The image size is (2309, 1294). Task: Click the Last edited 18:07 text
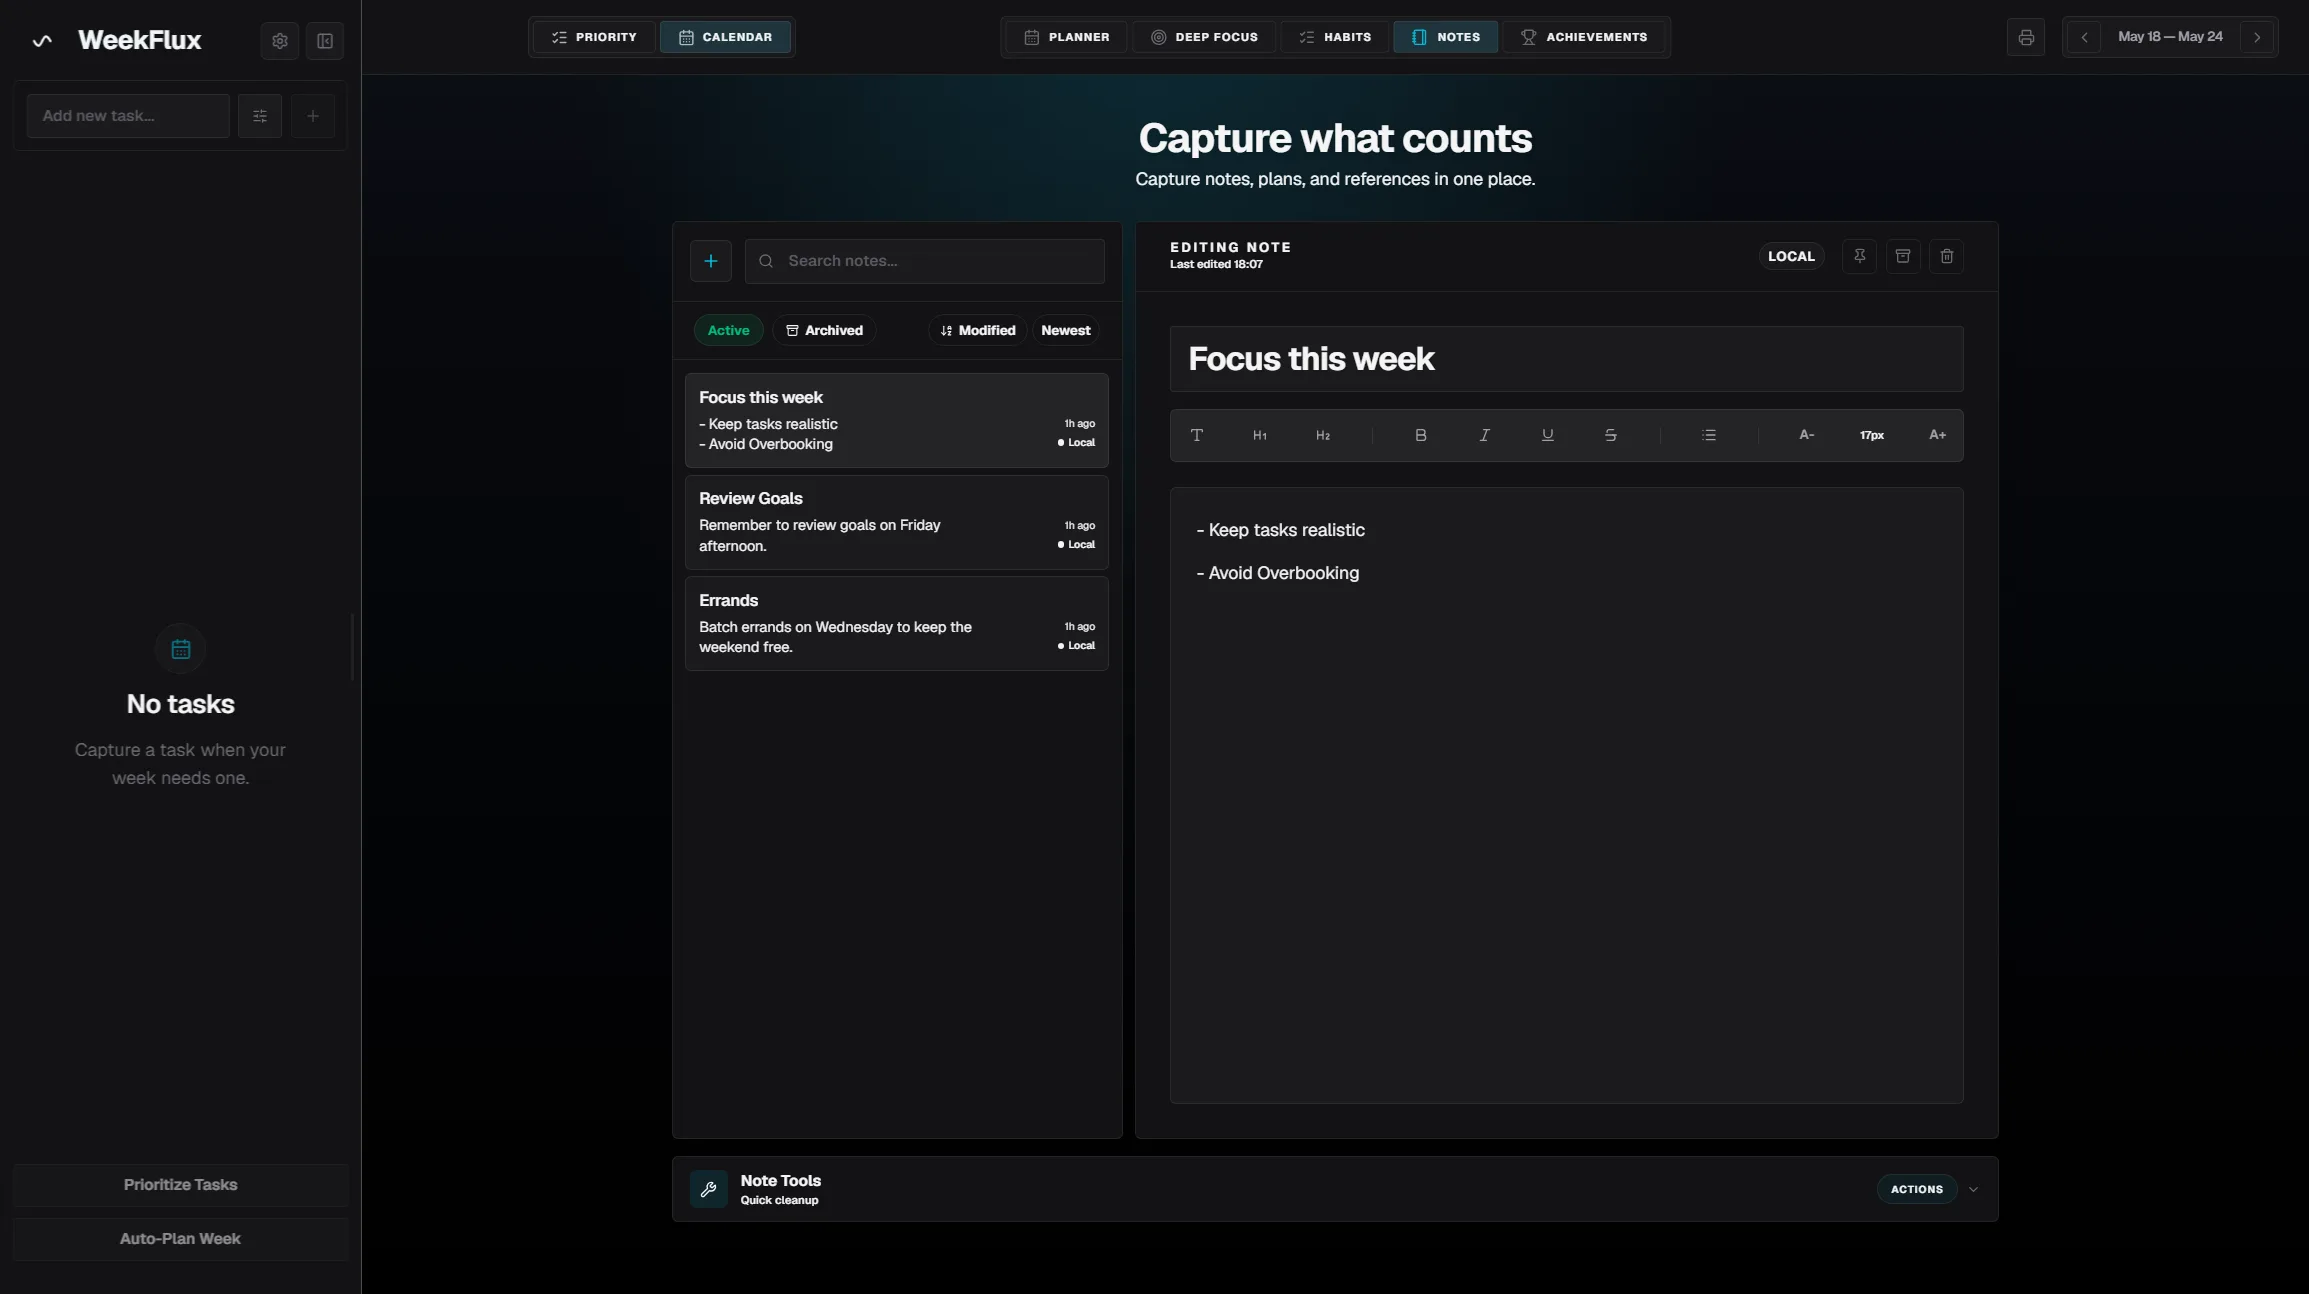tap(1216, 265)
